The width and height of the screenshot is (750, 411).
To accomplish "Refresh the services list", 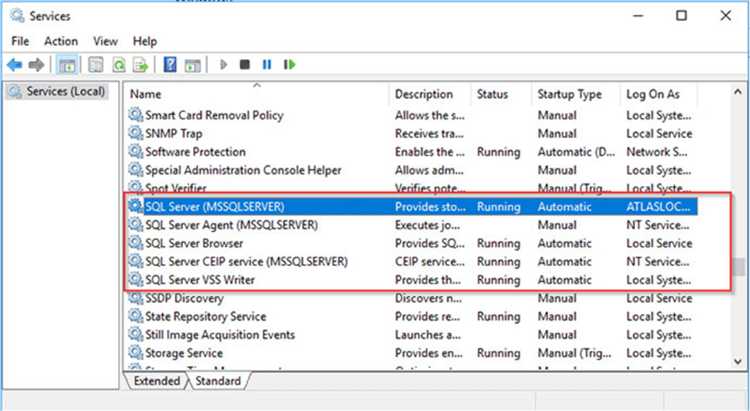I will pos(118,64).
